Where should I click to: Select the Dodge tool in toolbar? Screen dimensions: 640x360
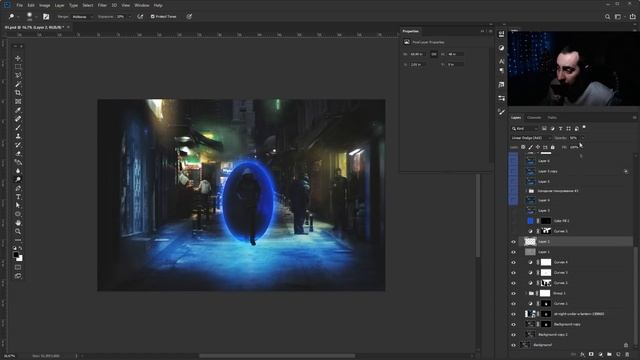(x=18, y=180)
